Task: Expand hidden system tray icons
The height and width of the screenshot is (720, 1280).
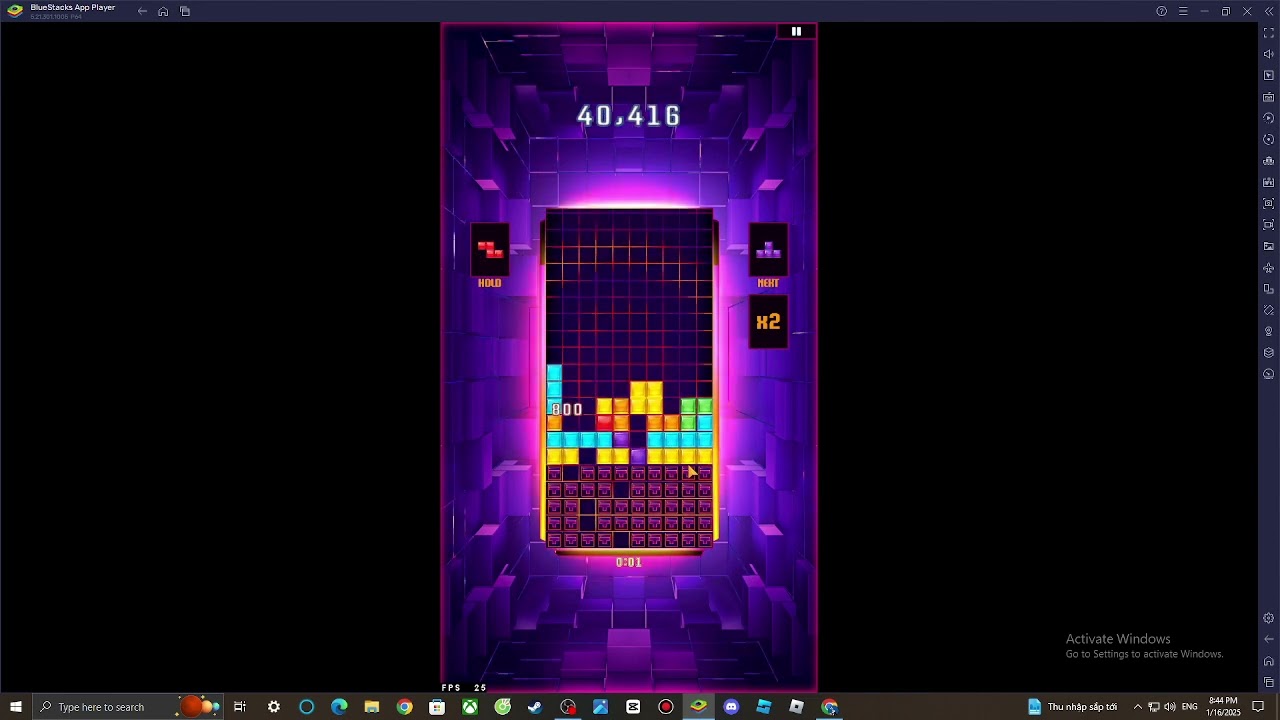Action: point(1137,707)
